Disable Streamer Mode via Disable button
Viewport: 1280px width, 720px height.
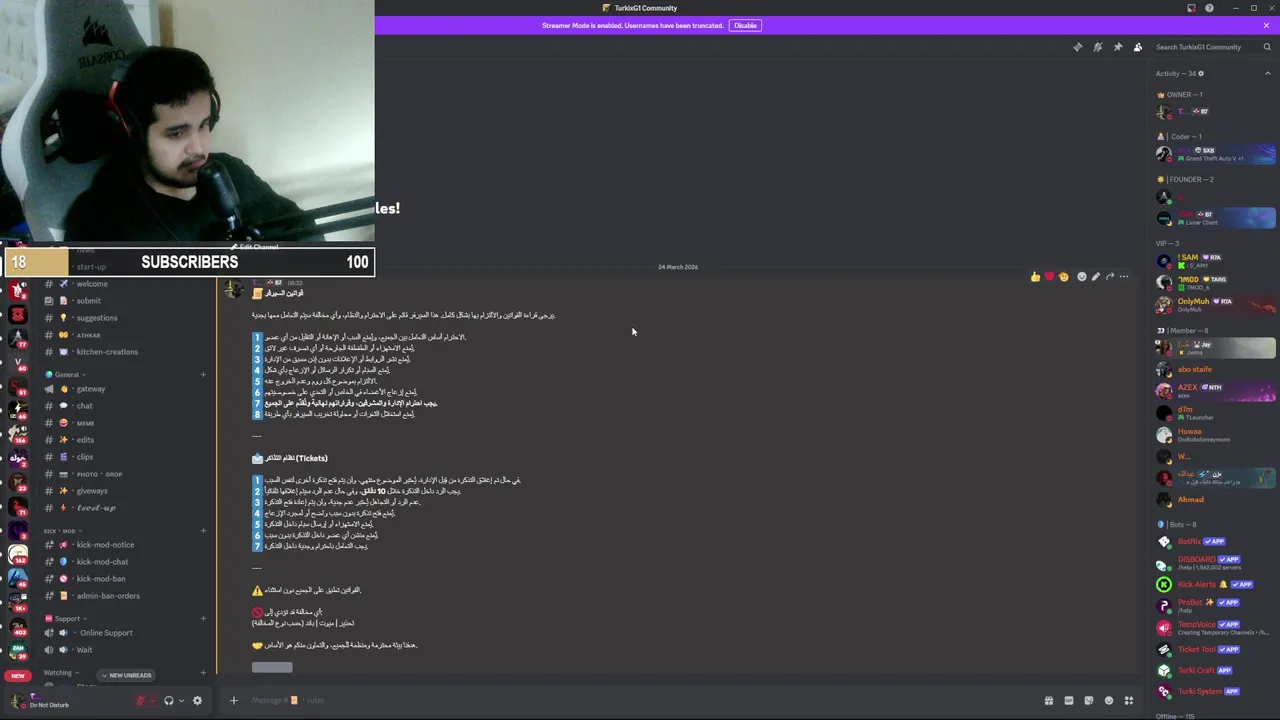745,25
